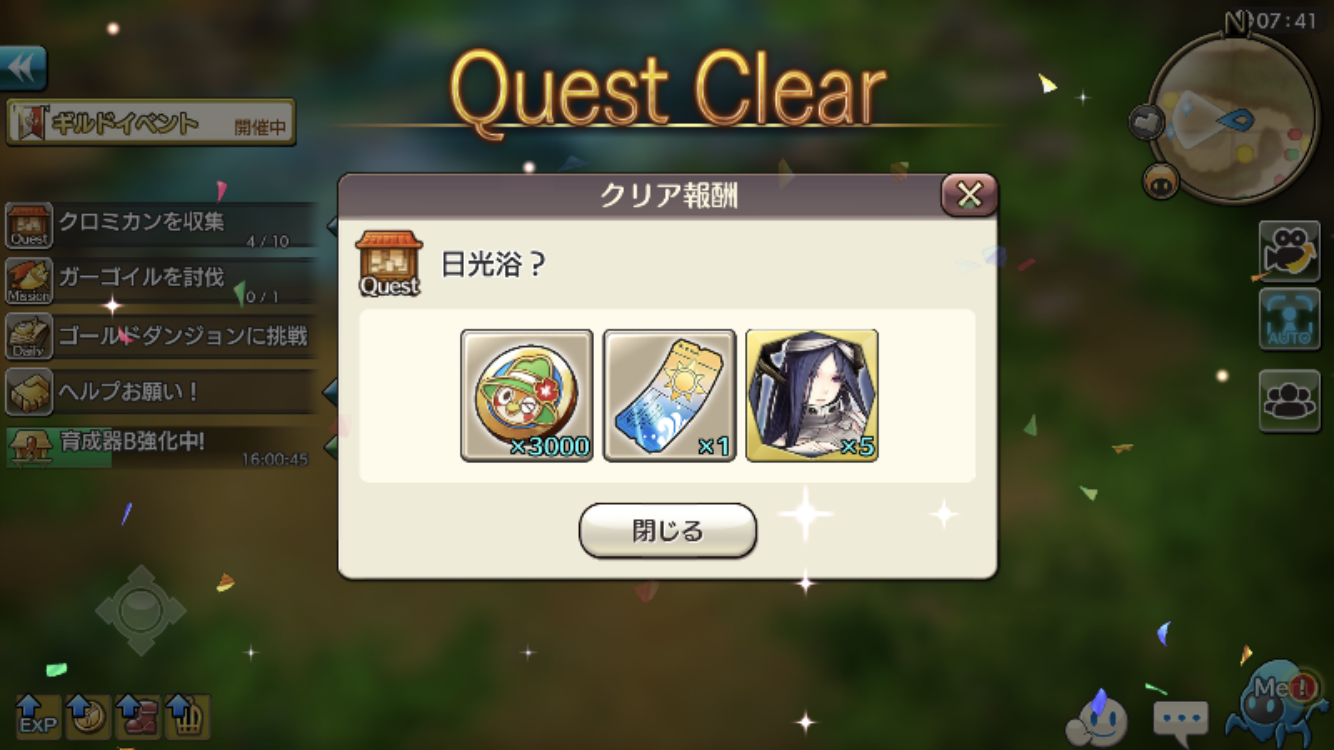This screenshot has height=750, width=1334.
Task: Open the ガーゴイルを討伐 mission entry
Action: click(162, 281)
